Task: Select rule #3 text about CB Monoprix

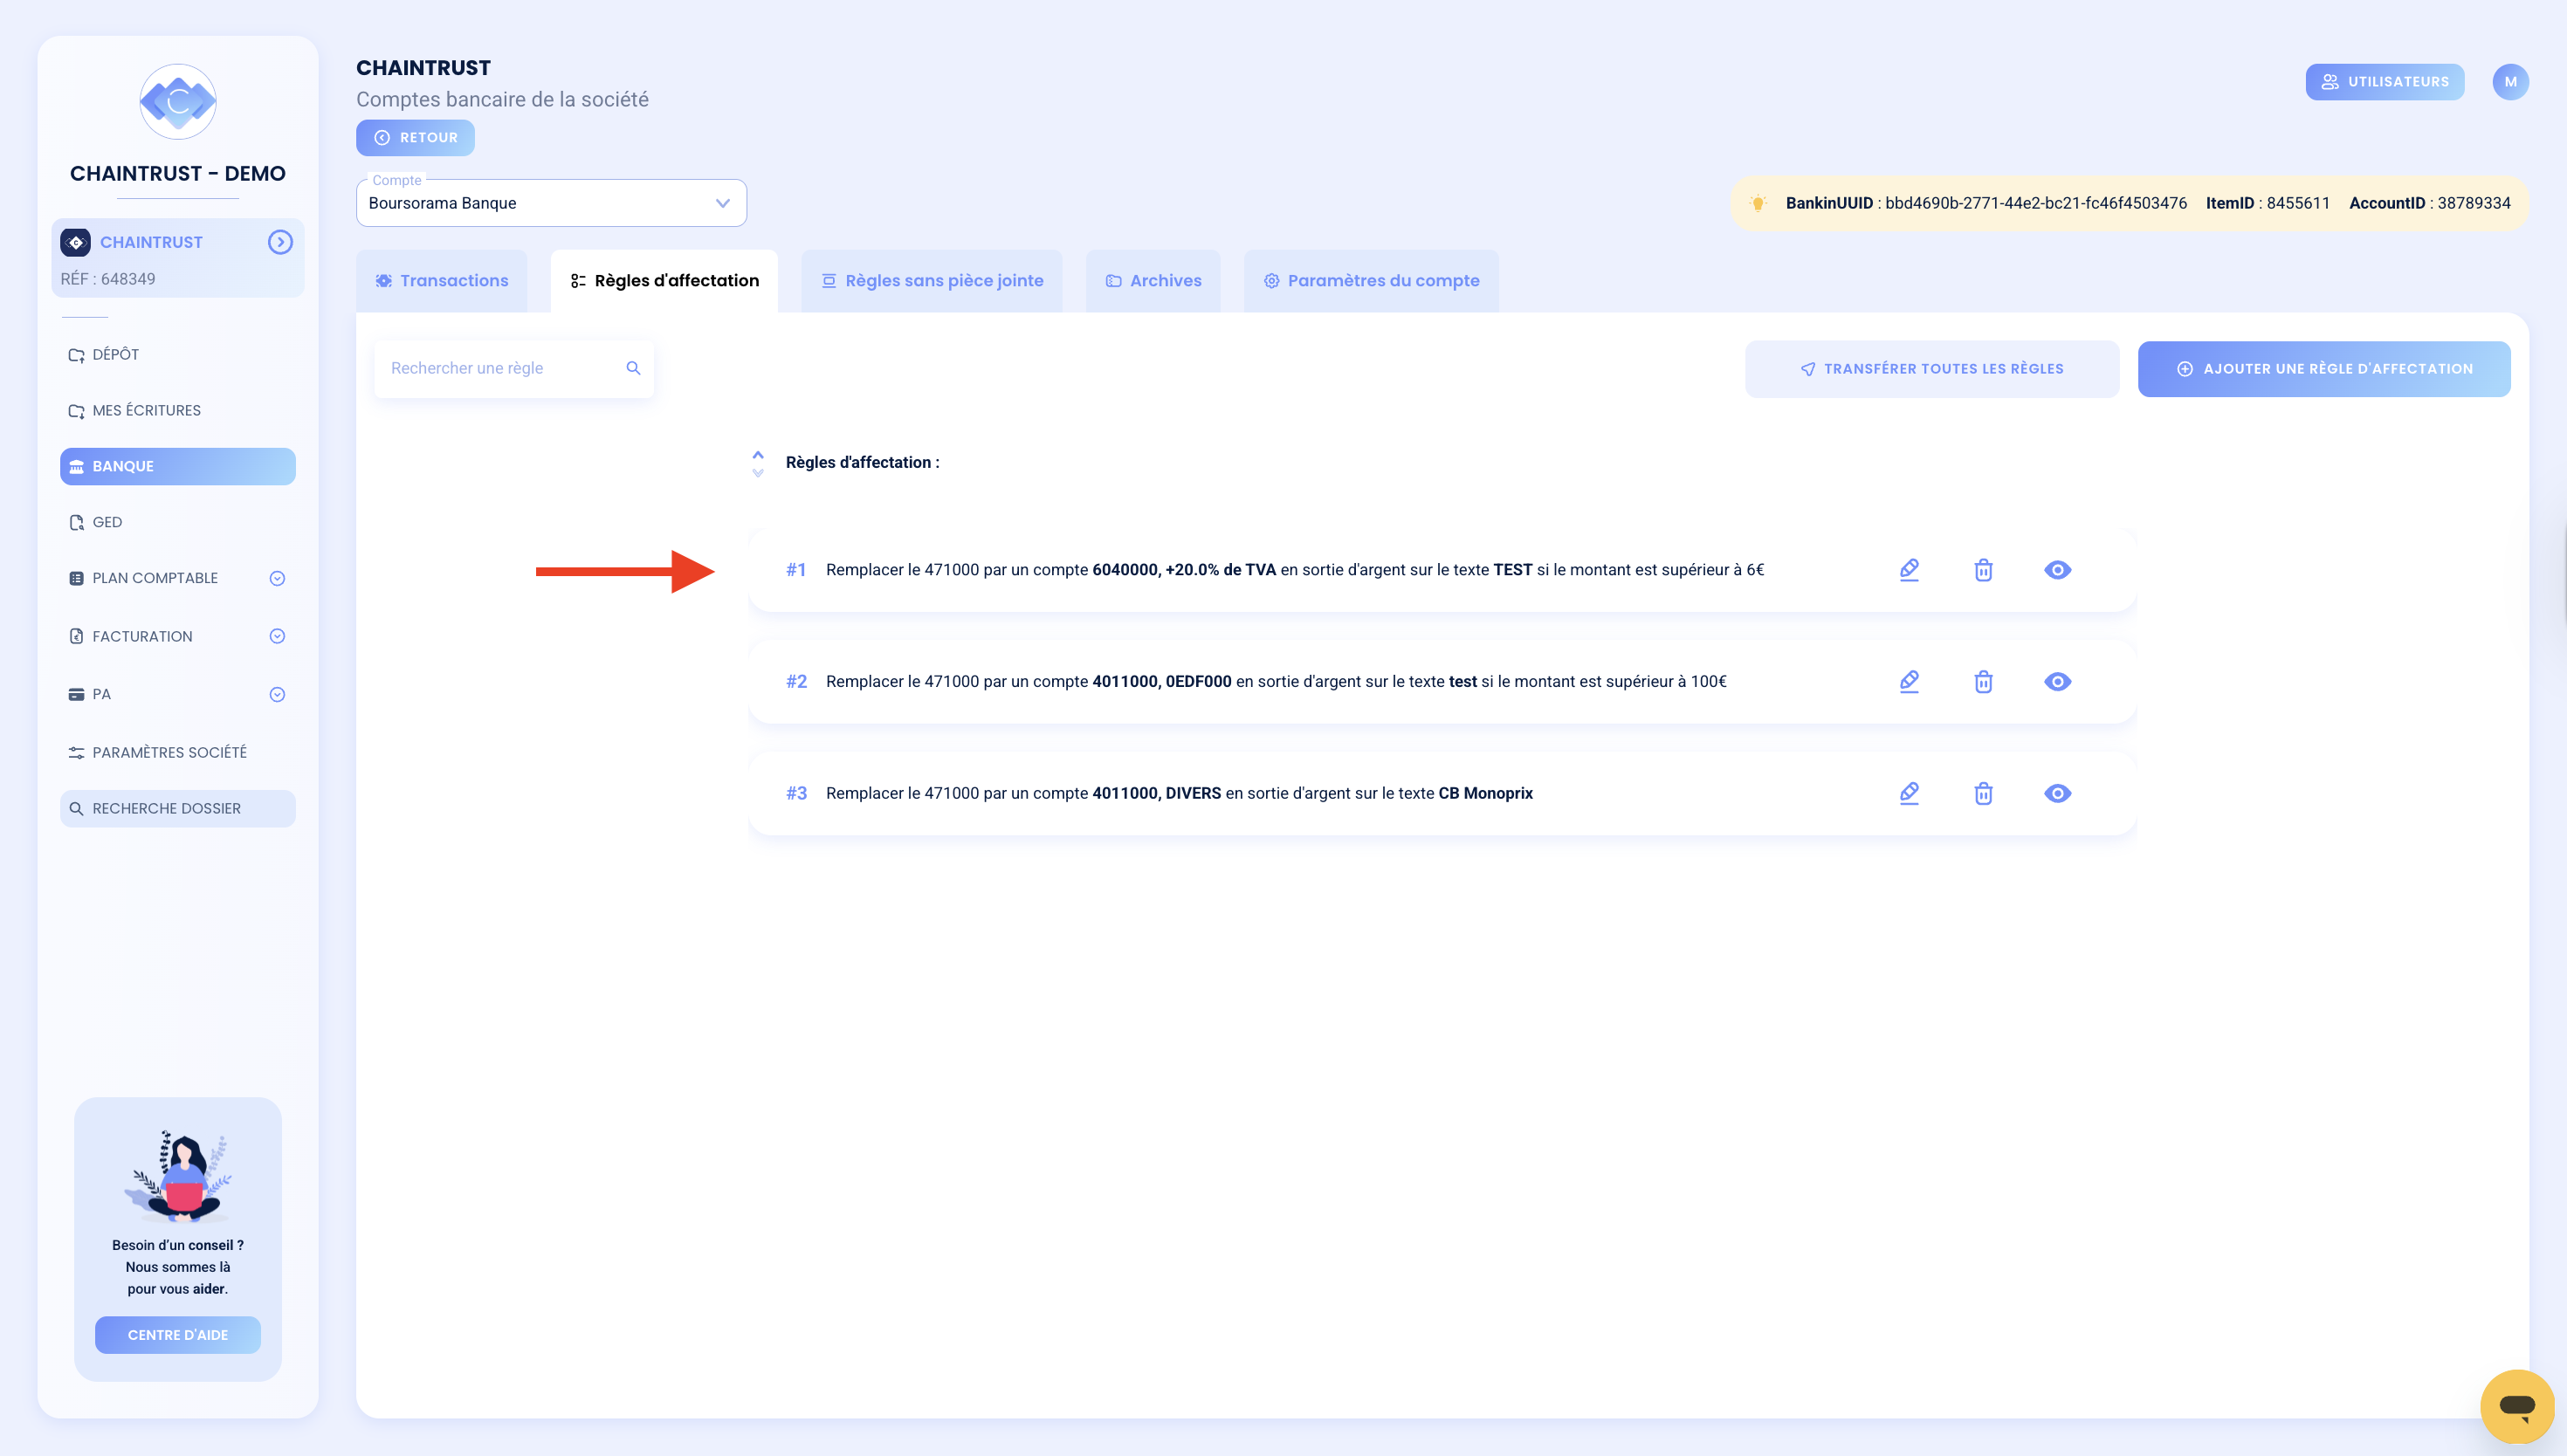Action: 1179,794
